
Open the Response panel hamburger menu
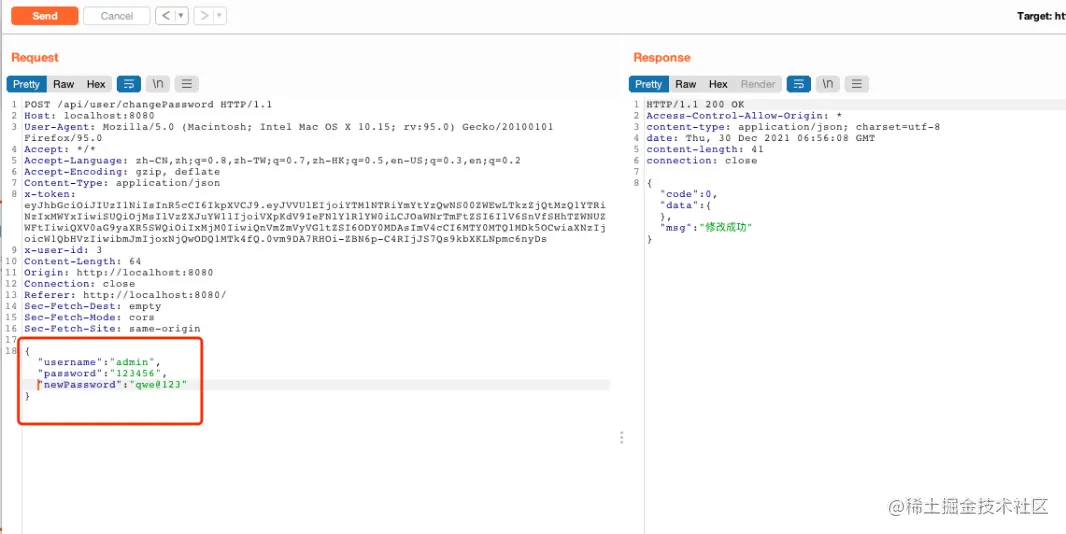pos(857,84)
